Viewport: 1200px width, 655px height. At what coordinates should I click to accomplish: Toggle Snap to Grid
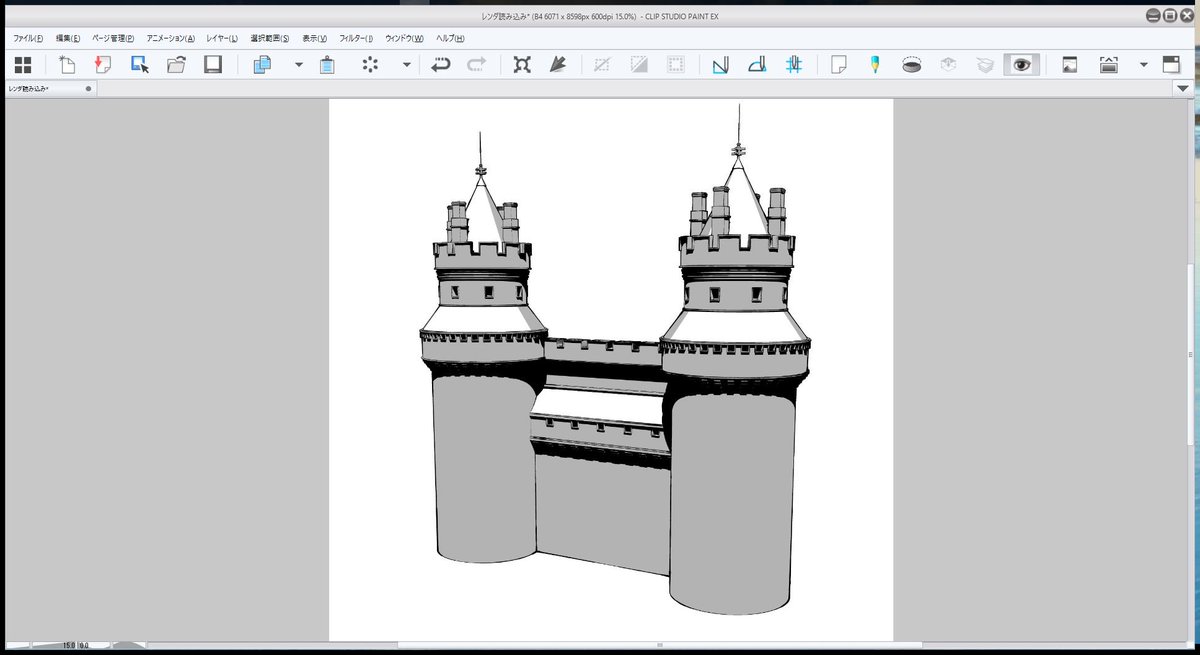click(794, 65)
